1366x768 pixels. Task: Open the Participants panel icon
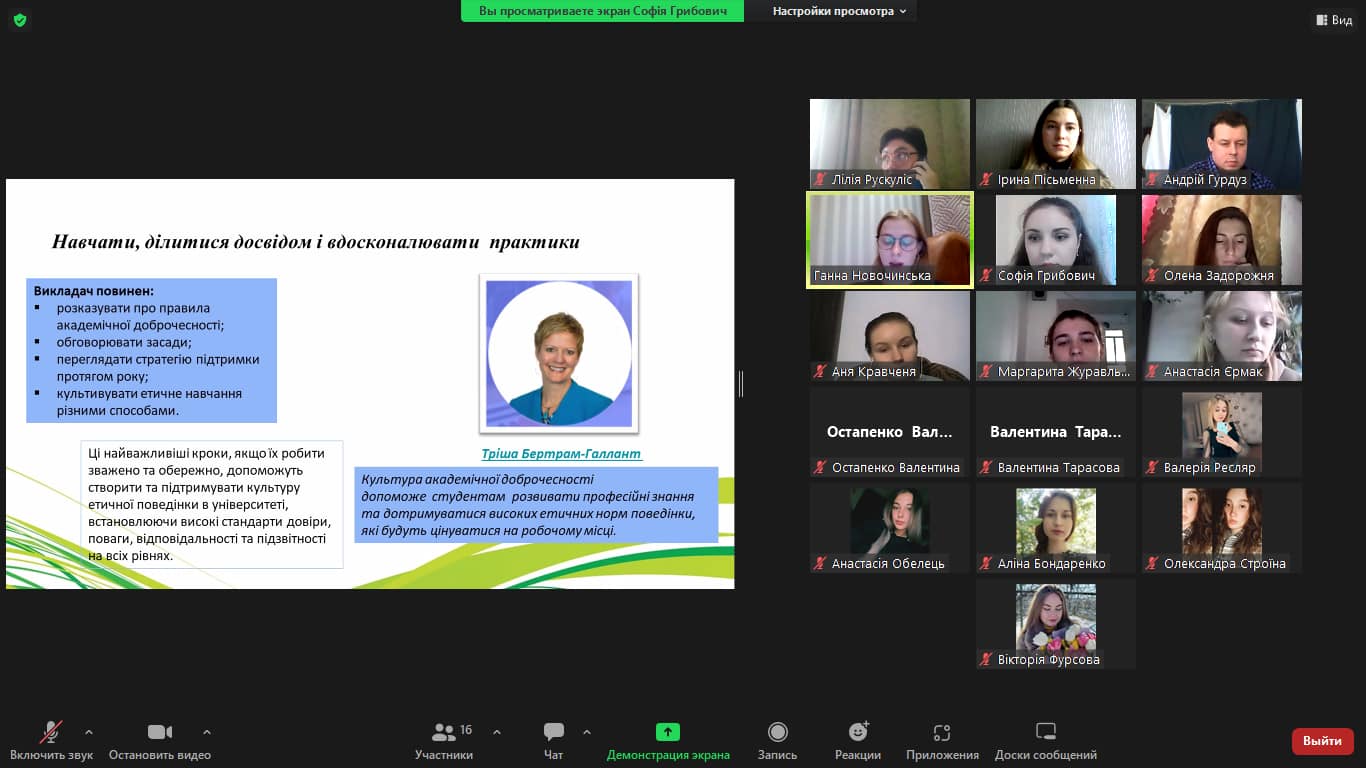pos(444,733)
